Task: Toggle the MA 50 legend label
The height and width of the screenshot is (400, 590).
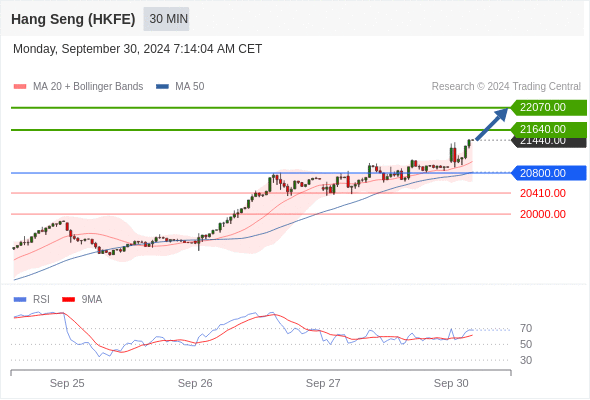Action: coord(190,87)
